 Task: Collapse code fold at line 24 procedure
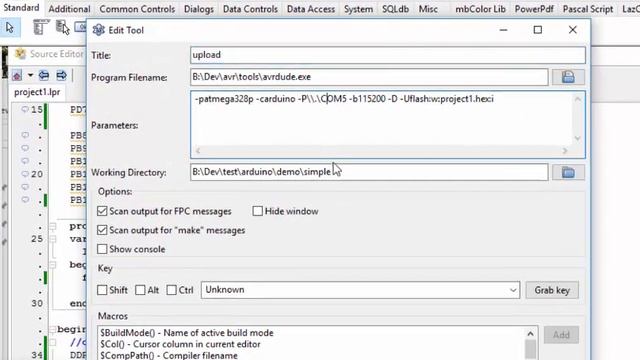pos(53,226)
